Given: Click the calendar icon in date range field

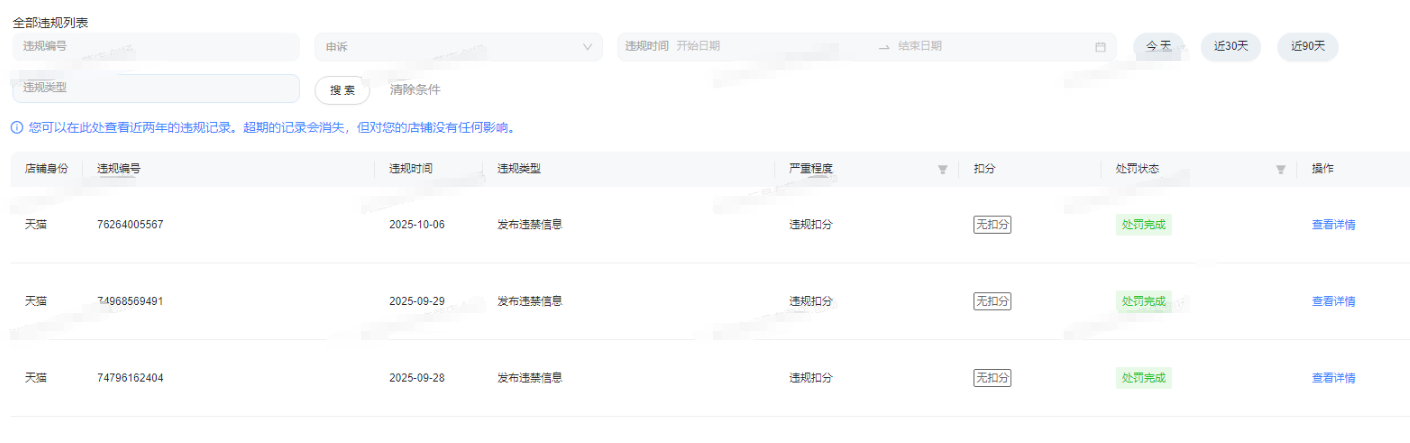Looking at the screenshot, I should (1100, 47).
